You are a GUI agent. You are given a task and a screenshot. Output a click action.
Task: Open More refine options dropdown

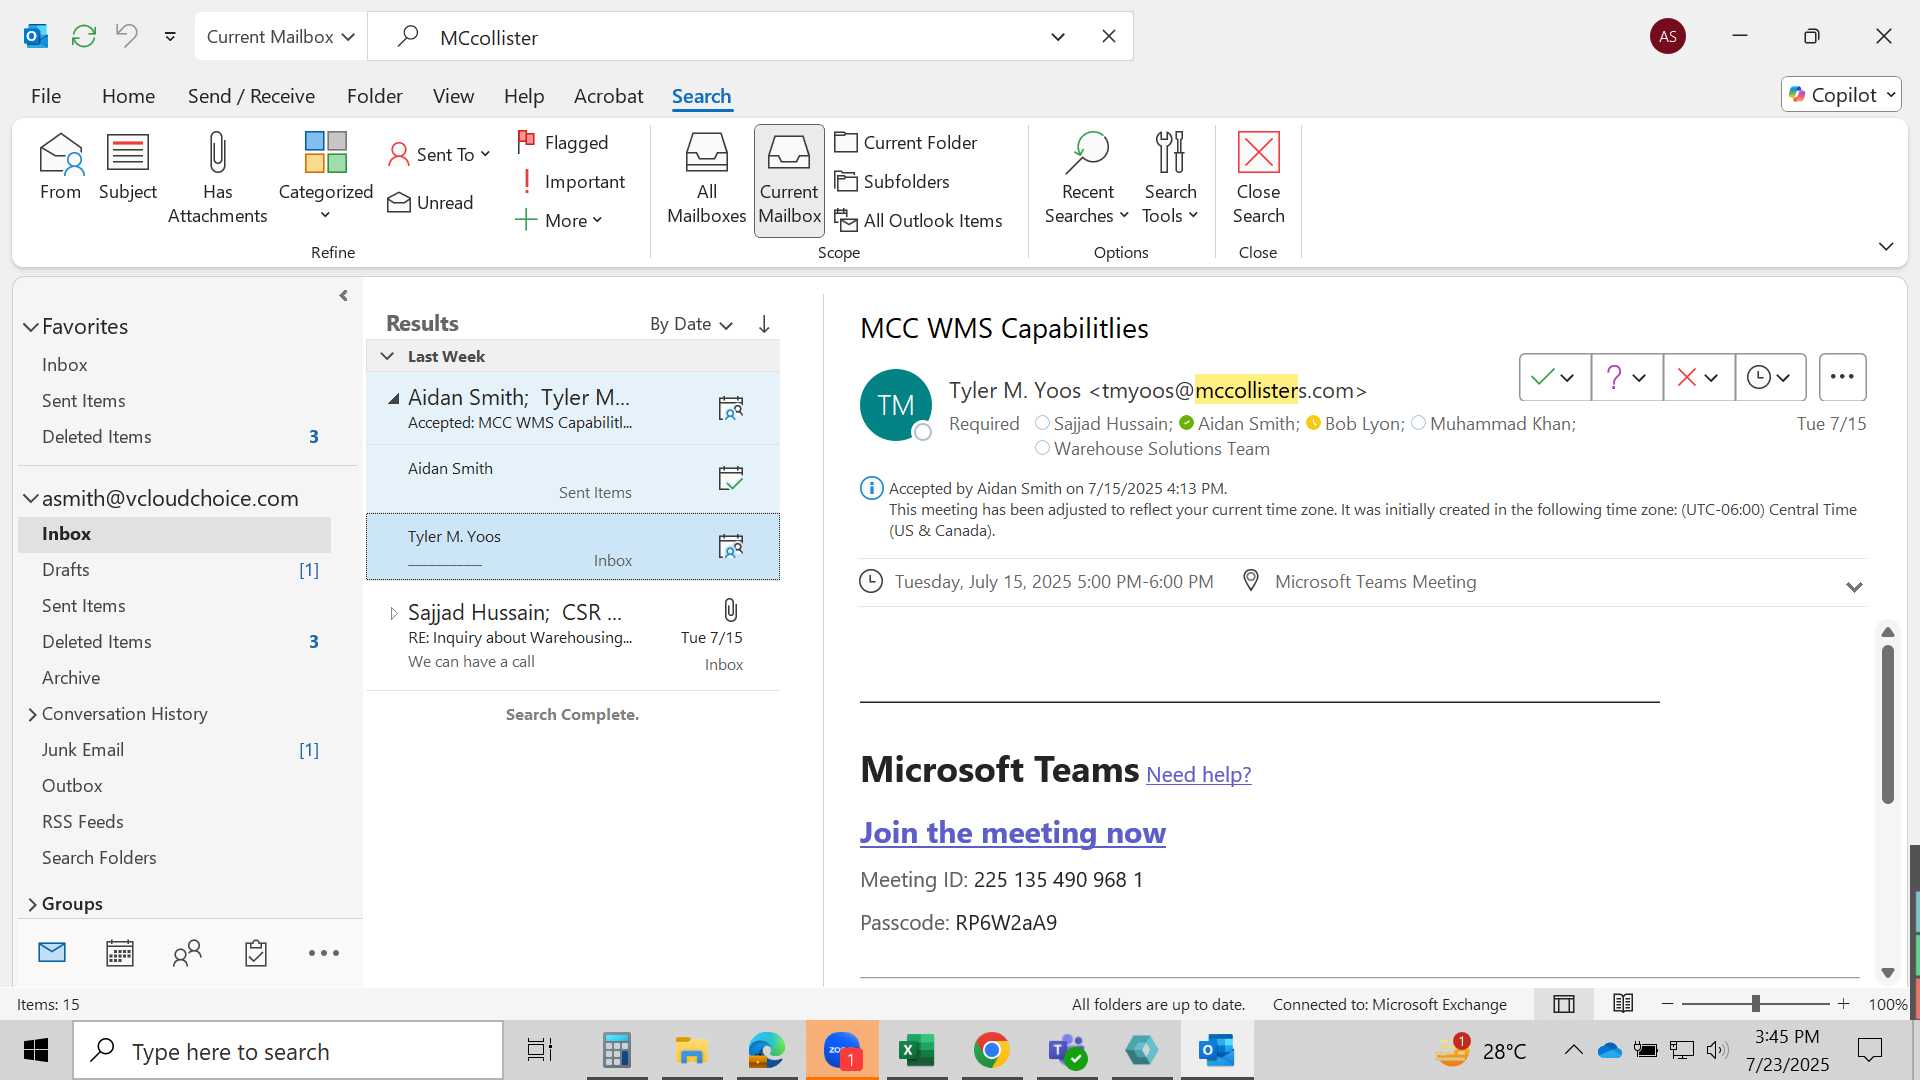(559, 220)
